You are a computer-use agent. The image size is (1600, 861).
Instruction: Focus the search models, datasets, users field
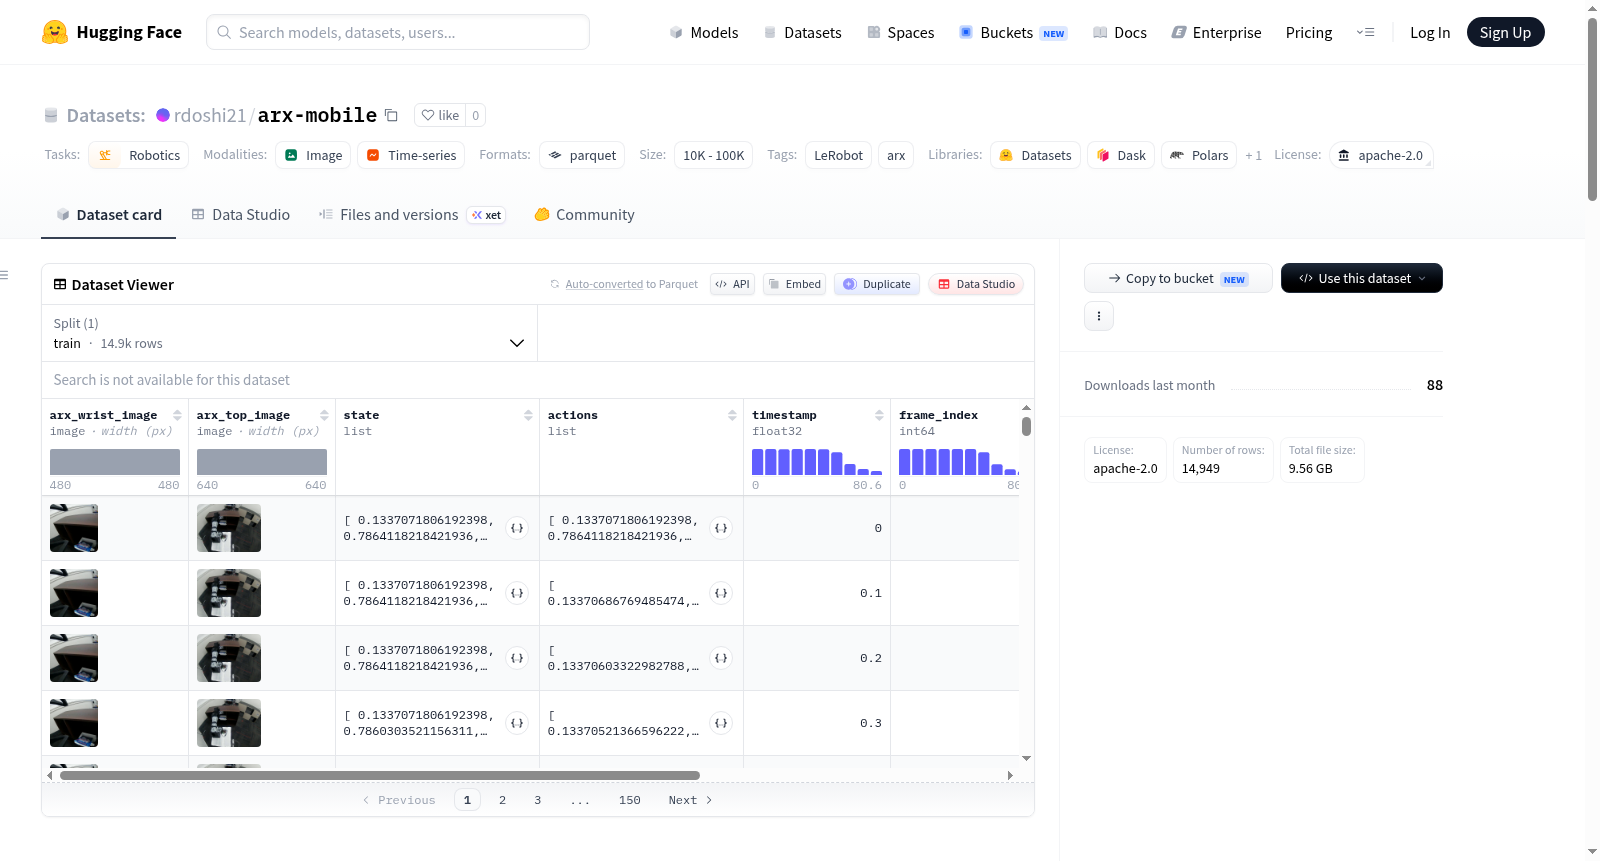398,32
